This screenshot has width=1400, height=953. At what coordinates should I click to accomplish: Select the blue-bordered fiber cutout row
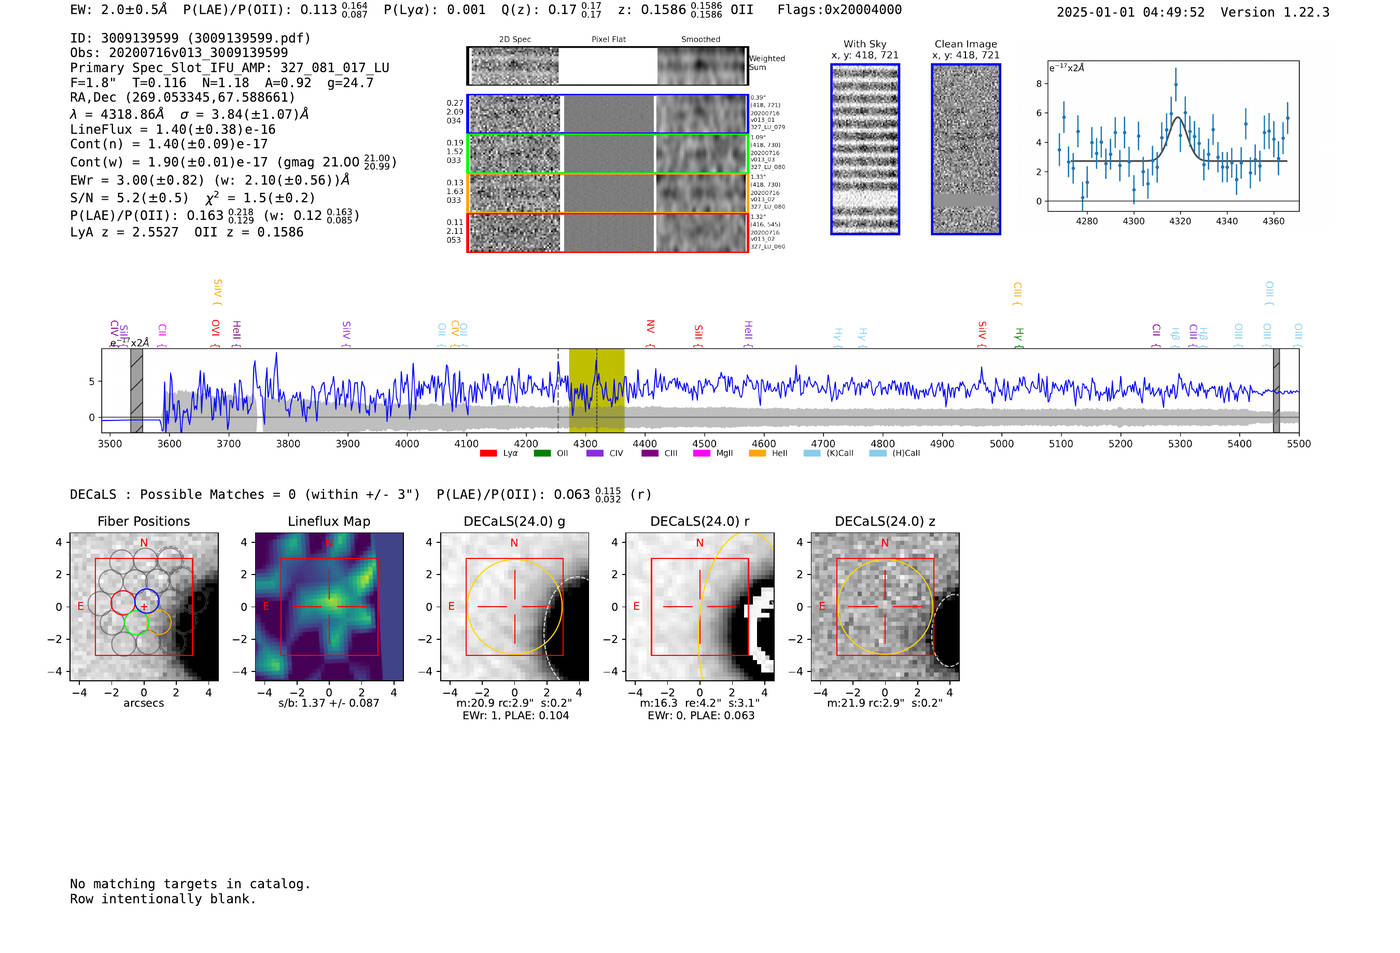(x=607, y=114)
